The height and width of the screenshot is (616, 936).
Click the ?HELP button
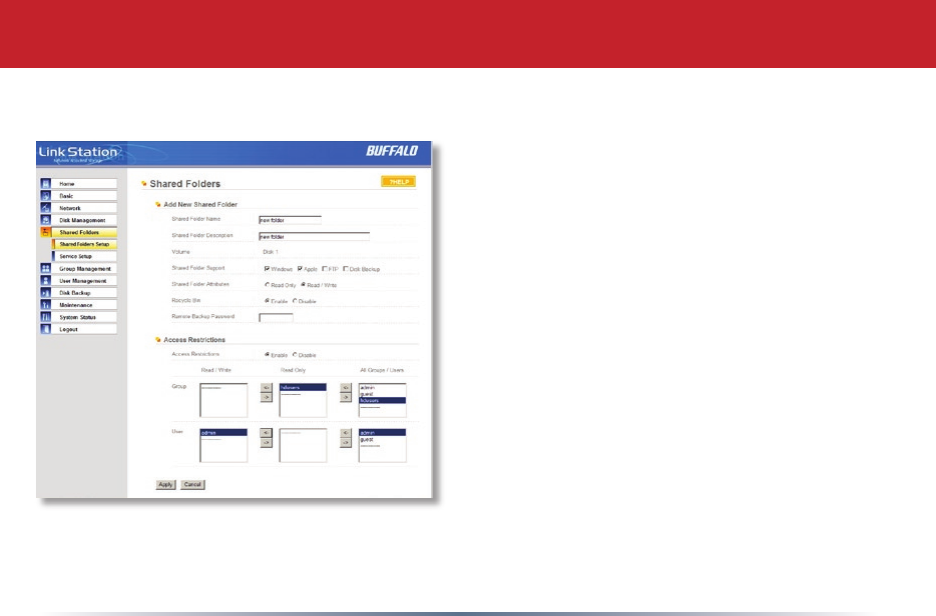pyautogui.click(x=398, y=181)
